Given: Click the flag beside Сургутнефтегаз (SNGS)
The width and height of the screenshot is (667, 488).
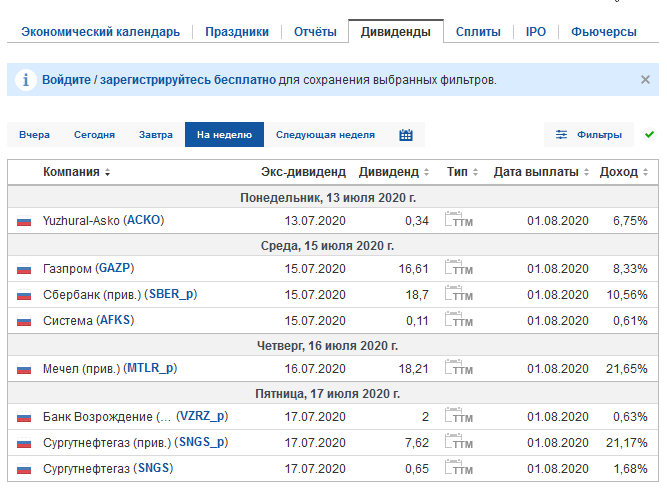Looking at the screenshot, I should click(x=24, y=469).
